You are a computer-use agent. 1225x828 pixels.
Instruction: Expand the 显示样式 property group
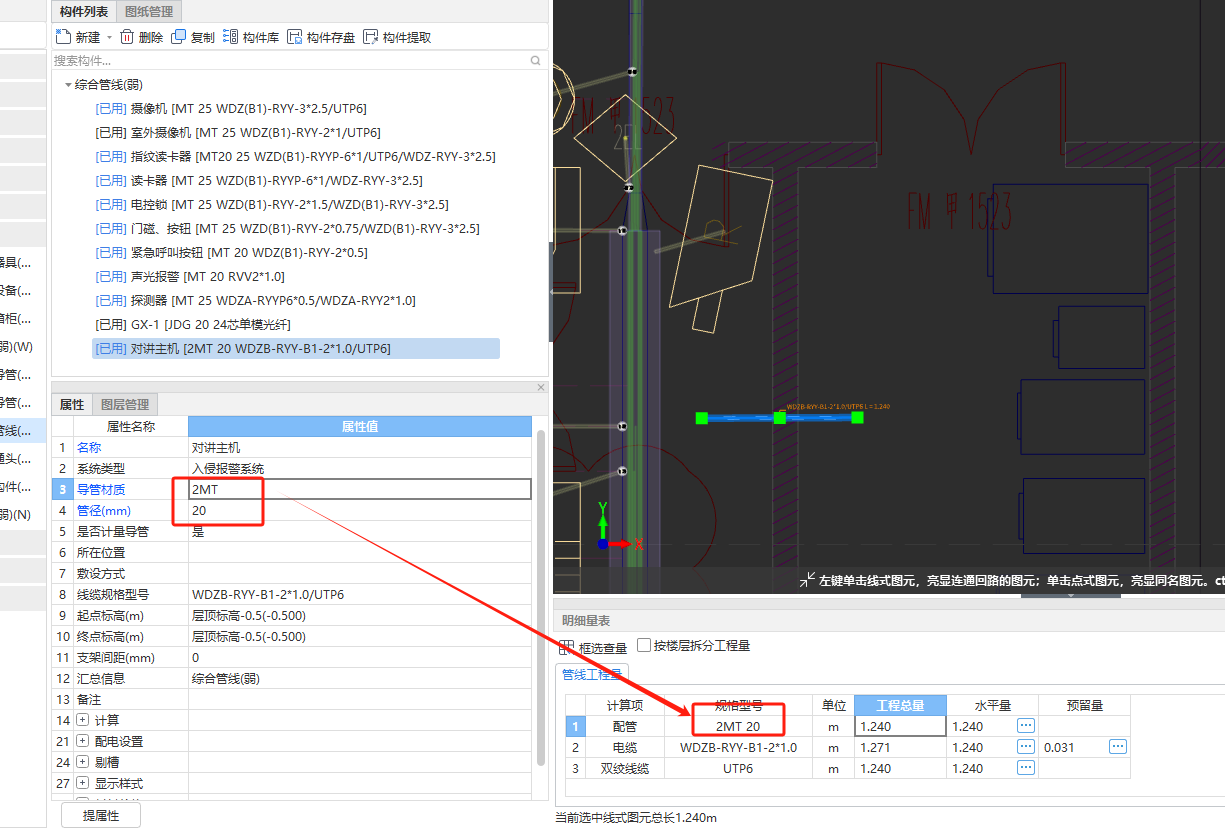pyautogui.click(x=82, y=783)
